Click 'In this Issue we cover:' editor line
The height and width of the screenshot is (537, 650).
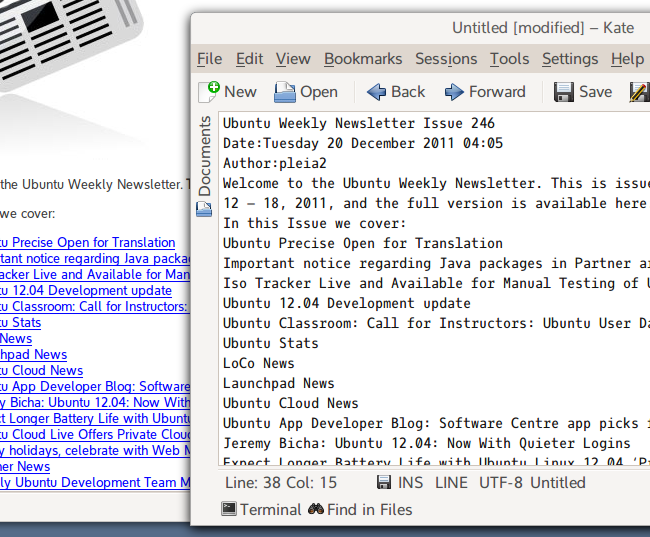click(x=314, y=223)
